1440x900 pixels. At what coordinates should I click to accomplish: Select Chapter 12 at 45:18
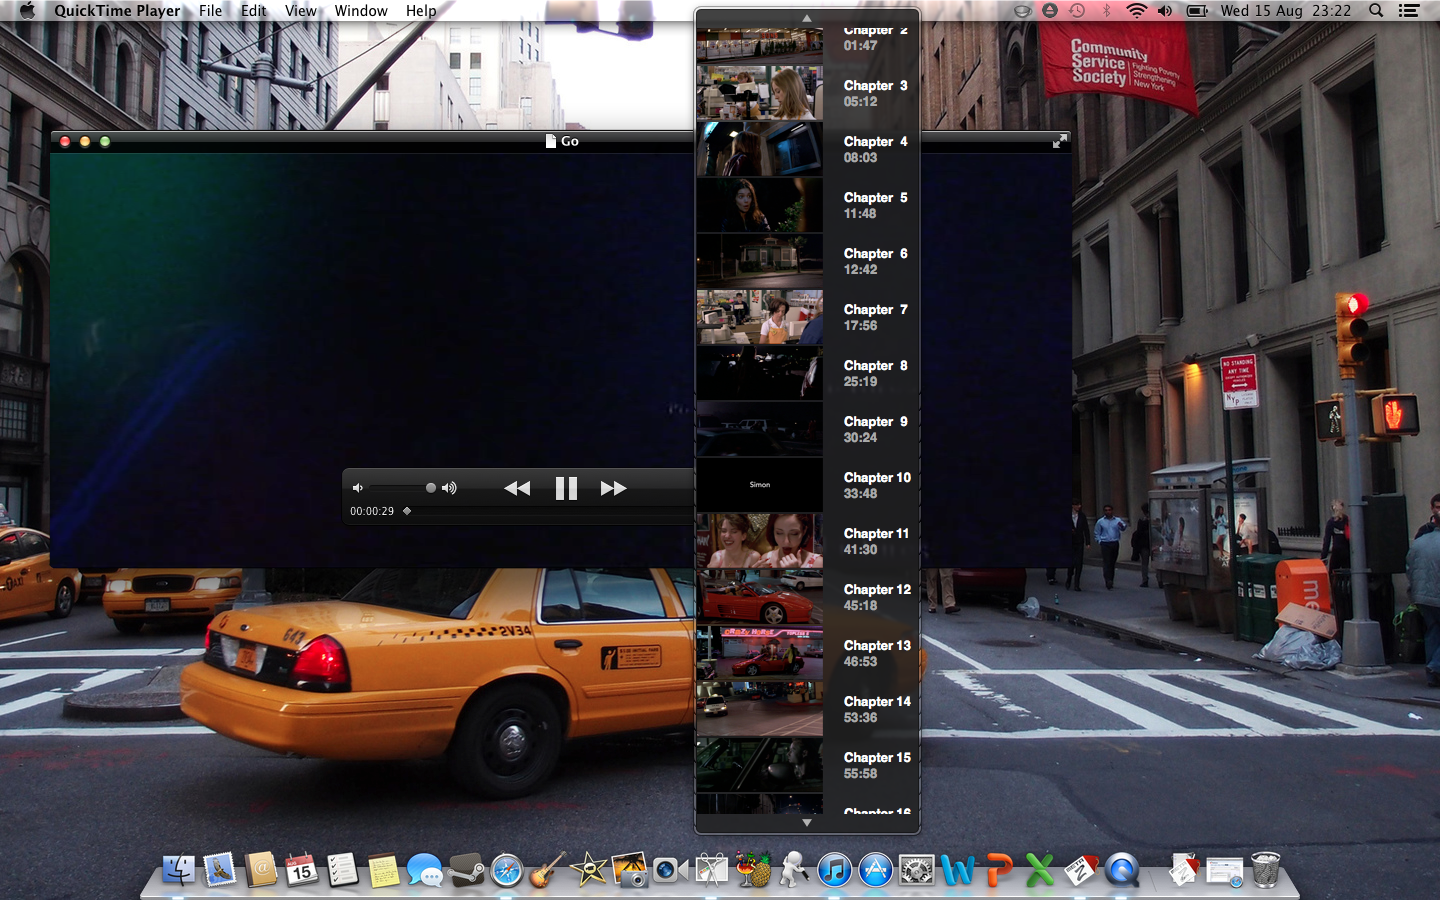[807, 597]
